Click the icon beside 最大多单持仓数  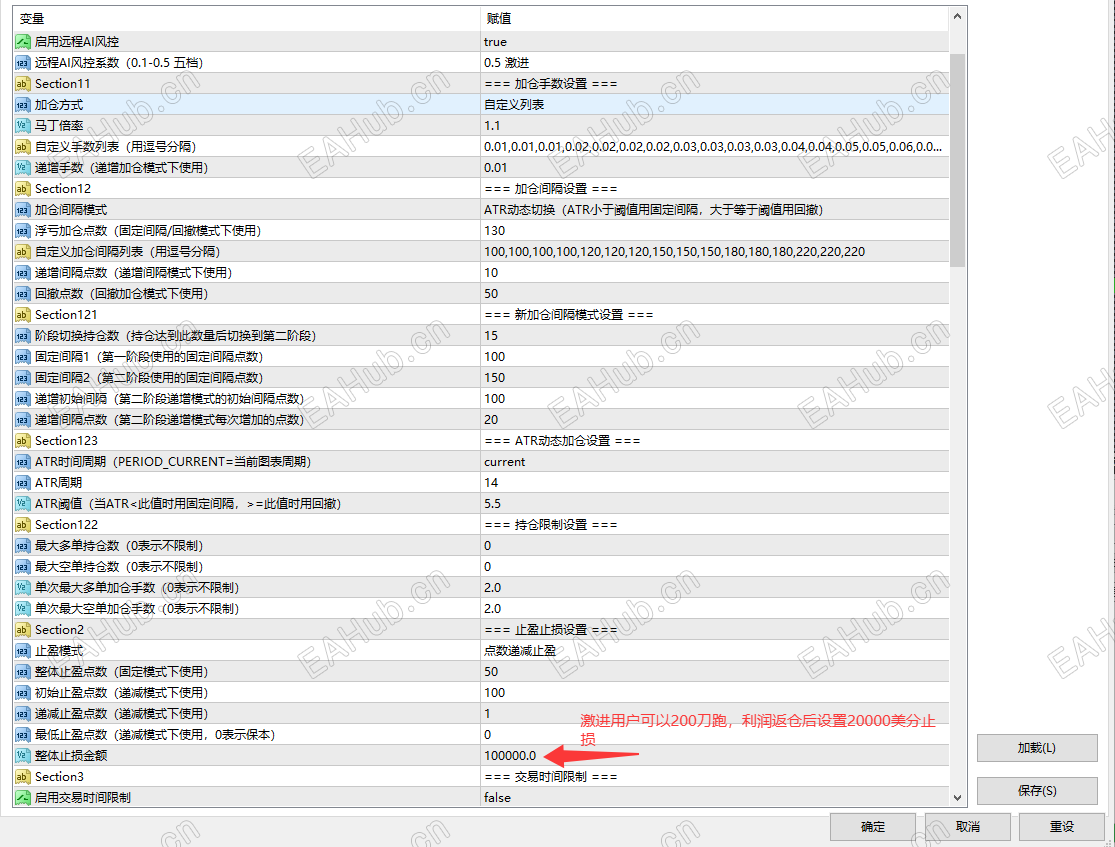(x=23, y=545)
